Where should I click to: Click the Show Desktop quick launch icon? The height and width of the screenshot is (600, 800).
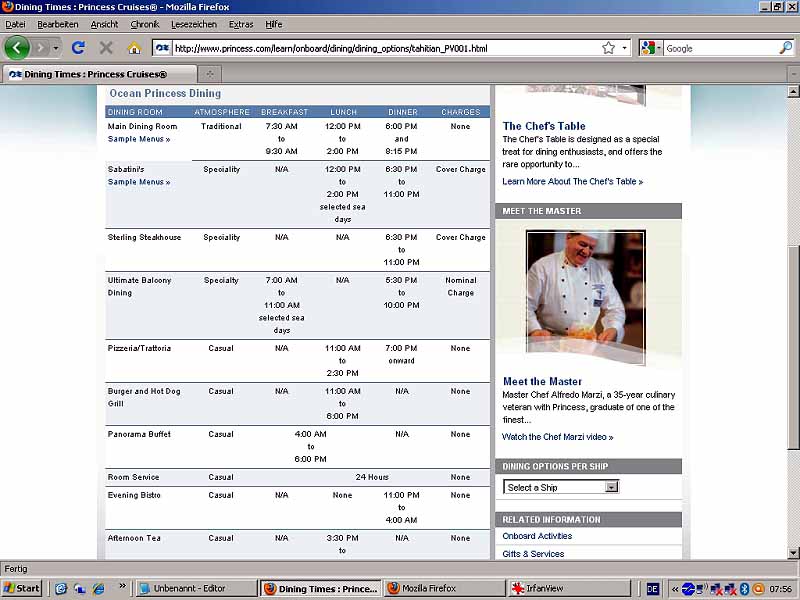click(79, 588)
